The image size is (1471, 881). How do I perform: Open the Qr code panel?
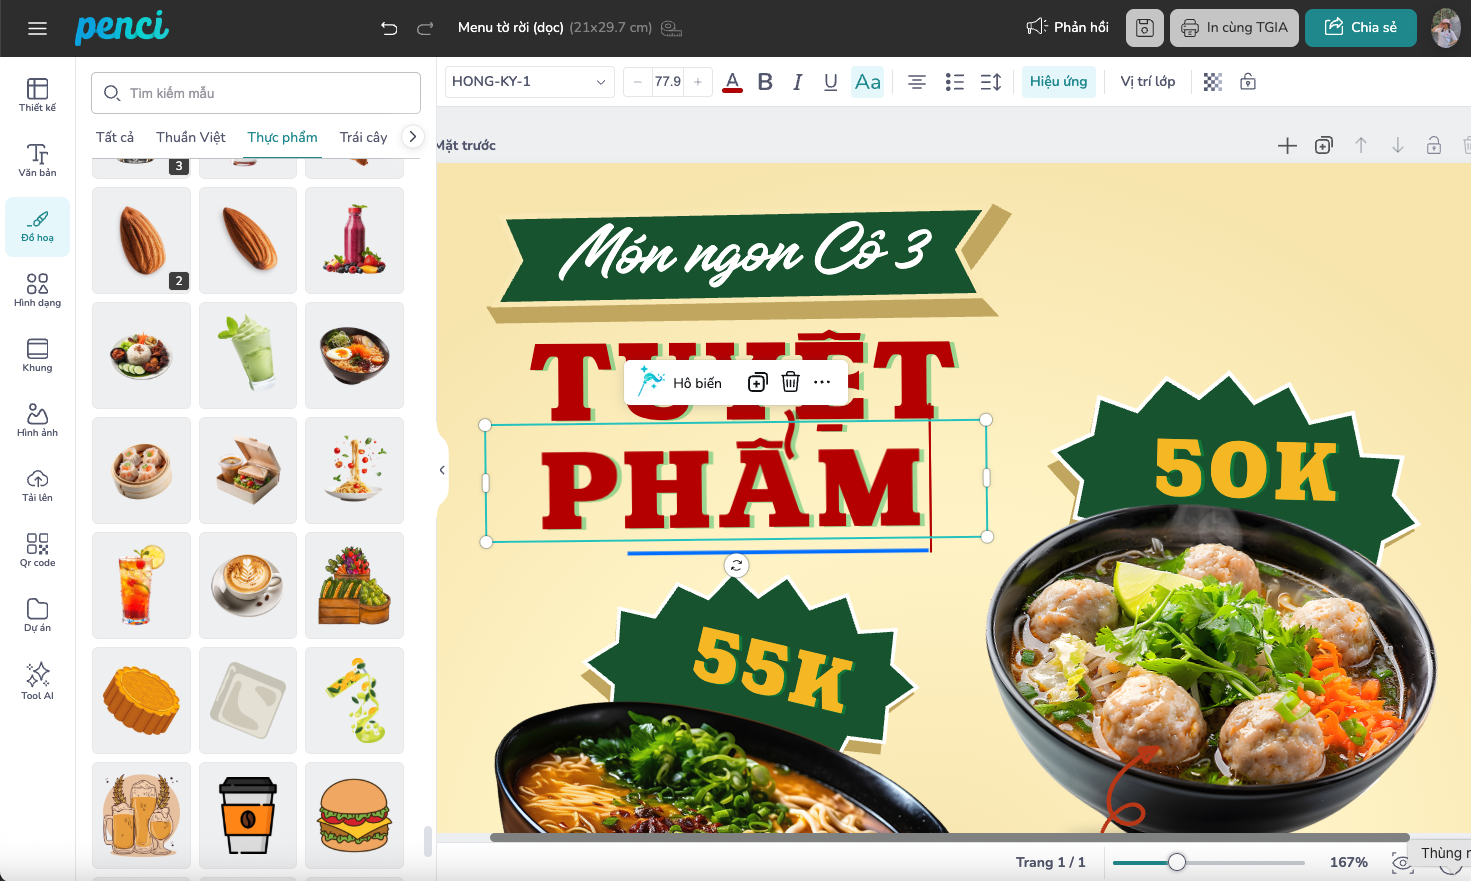point(37,550)
